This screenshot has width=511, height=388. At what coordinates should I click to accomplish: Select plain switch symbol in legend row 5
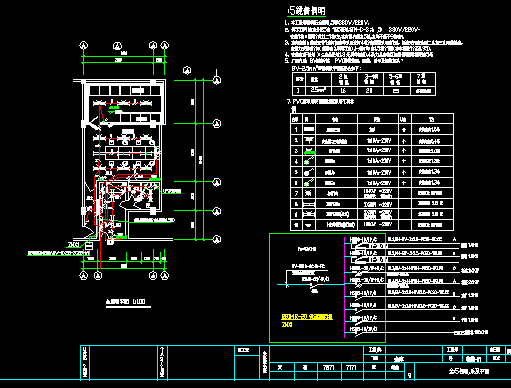coord(309,172)
